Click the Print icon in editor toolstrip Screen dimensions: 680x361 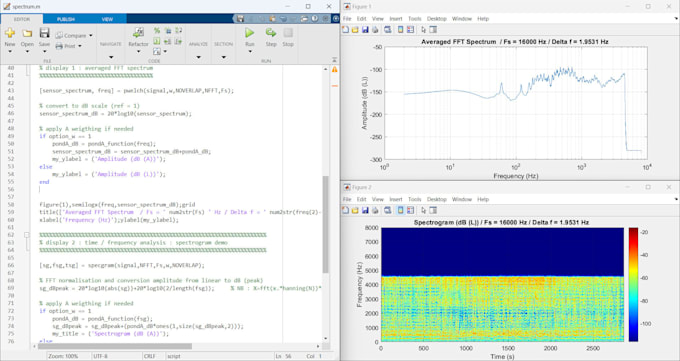click(x=59, y=46)
